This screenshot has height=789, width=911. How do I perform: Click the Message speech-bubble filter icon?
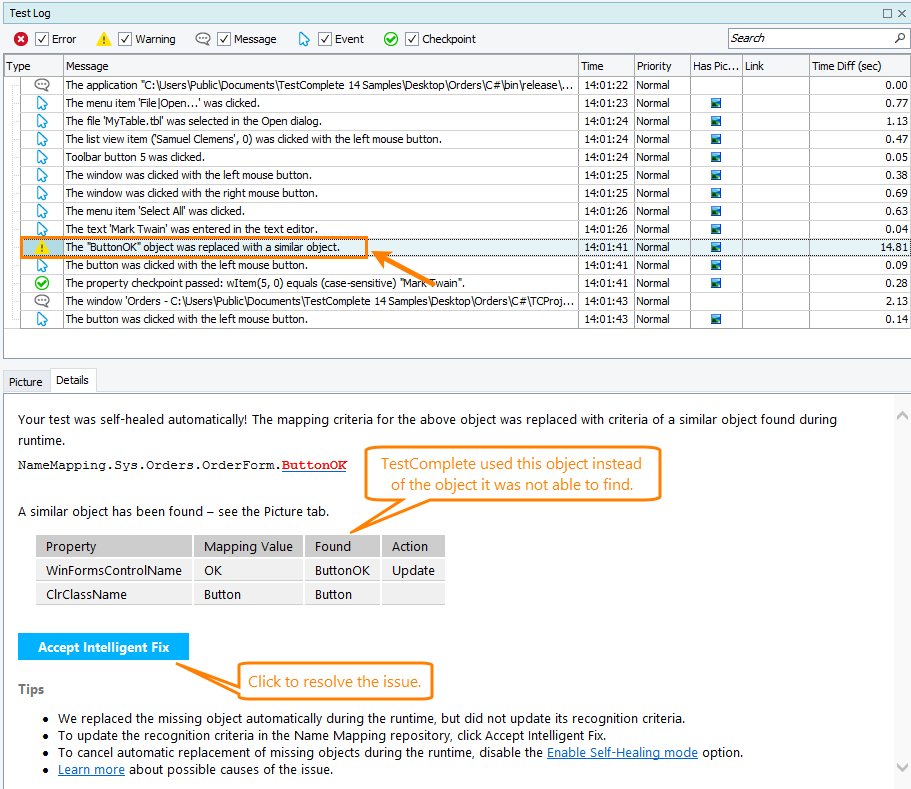tap(203, 38)
